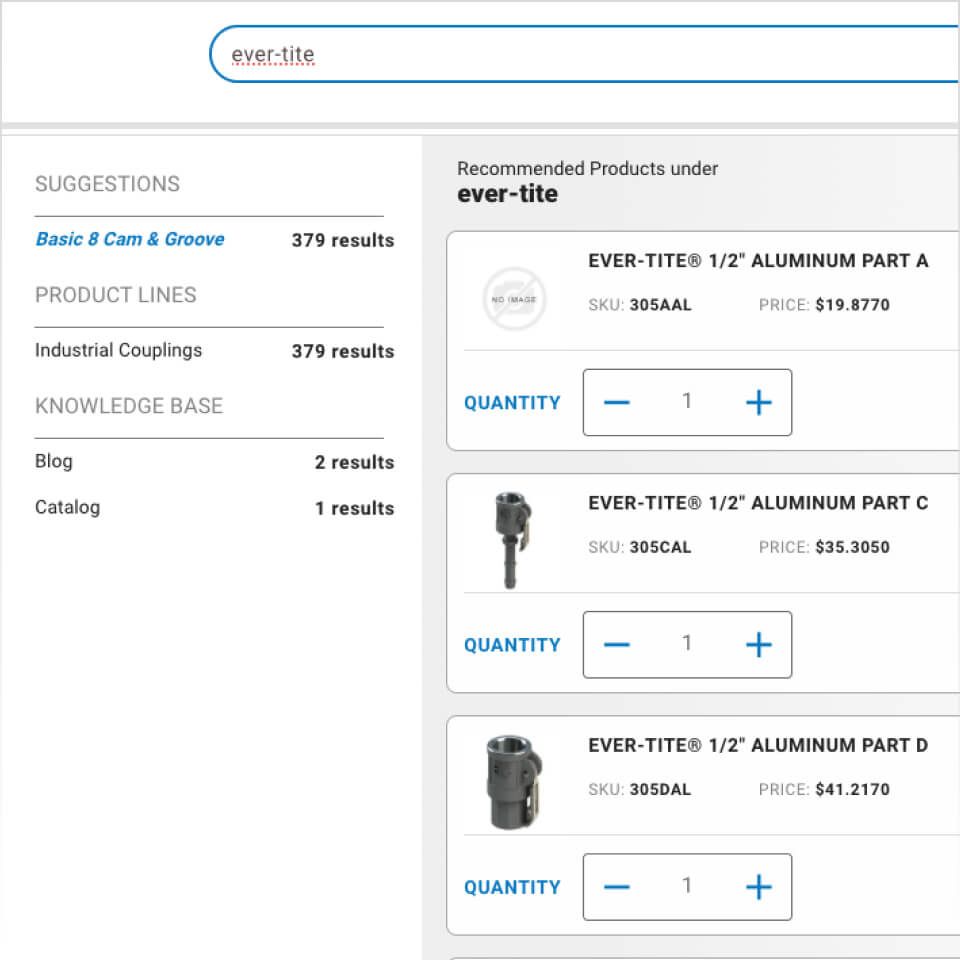Decrease quantity for EVER-TITE Part D
Image resolution: width=960 pixels, height=960 pixels.
(617, 886)
